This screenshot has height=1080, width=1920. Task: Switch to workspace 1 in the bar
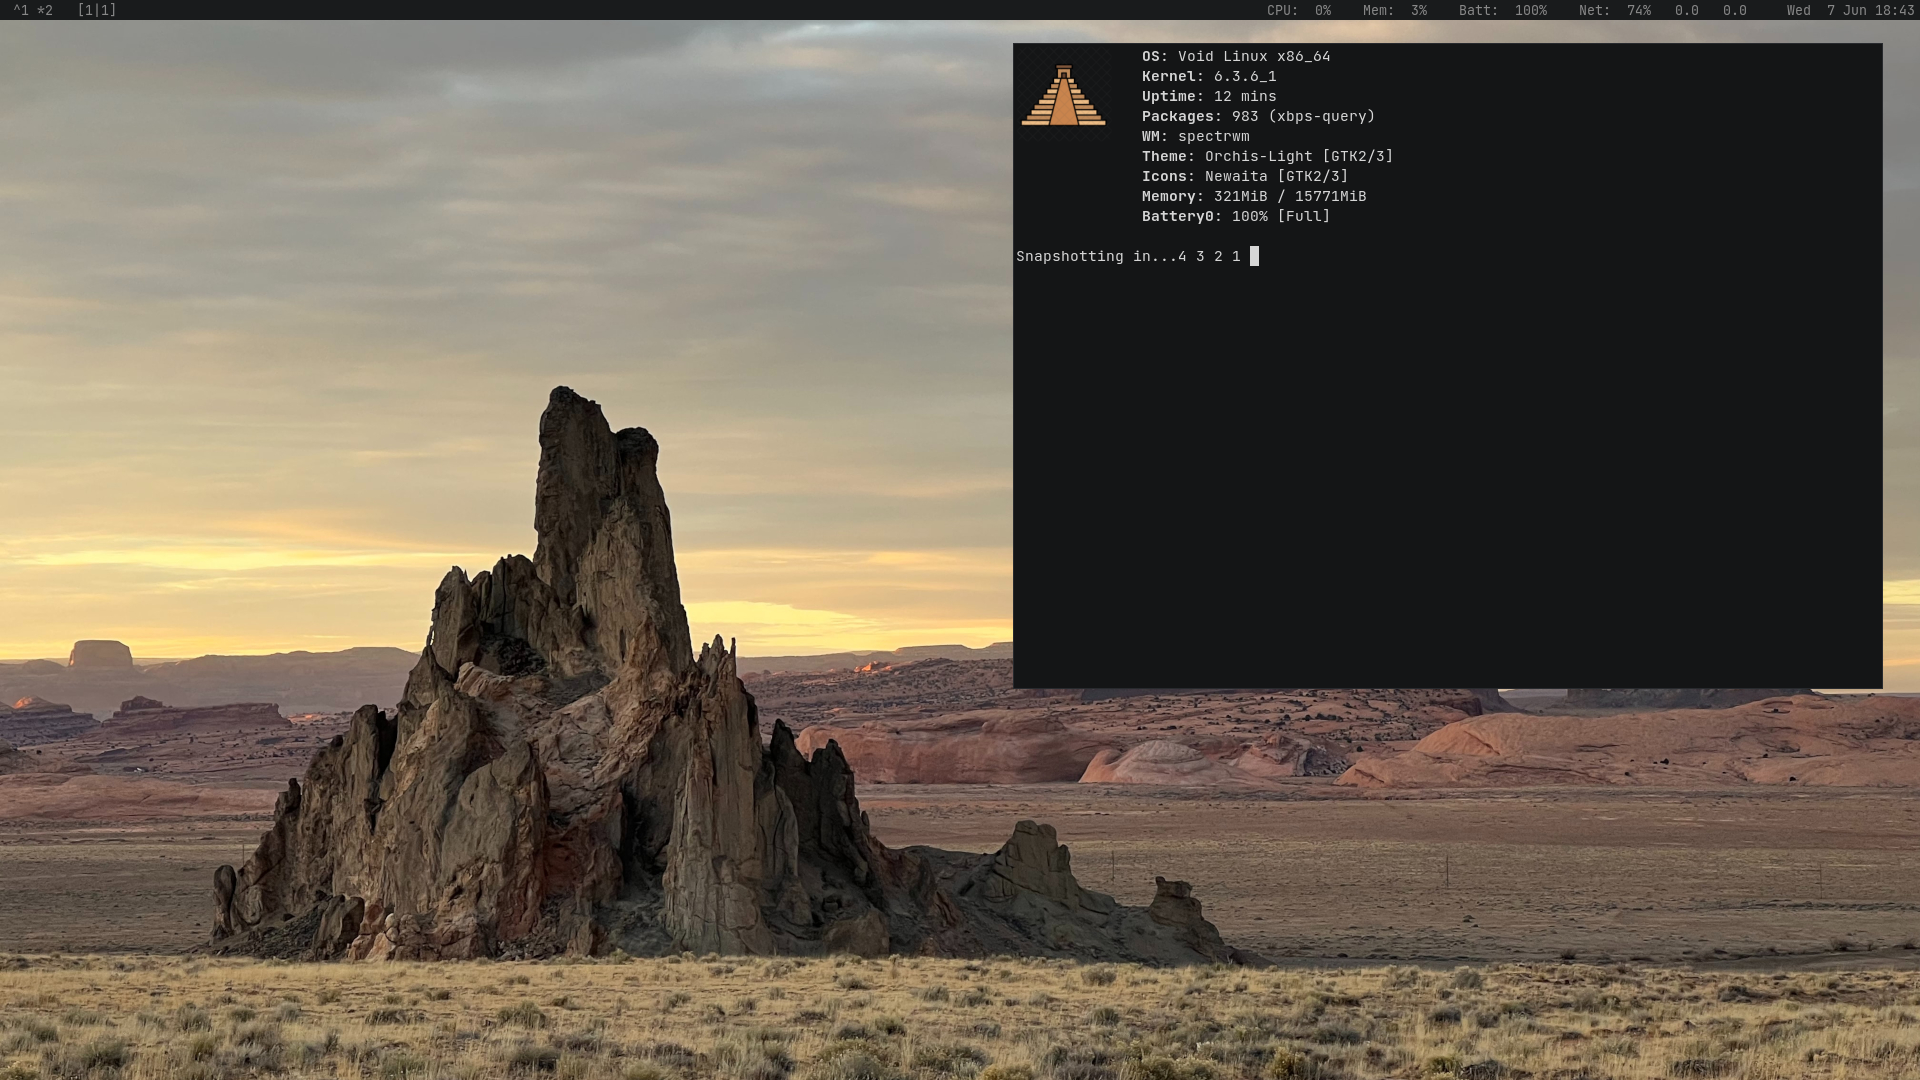click(21, 10)
